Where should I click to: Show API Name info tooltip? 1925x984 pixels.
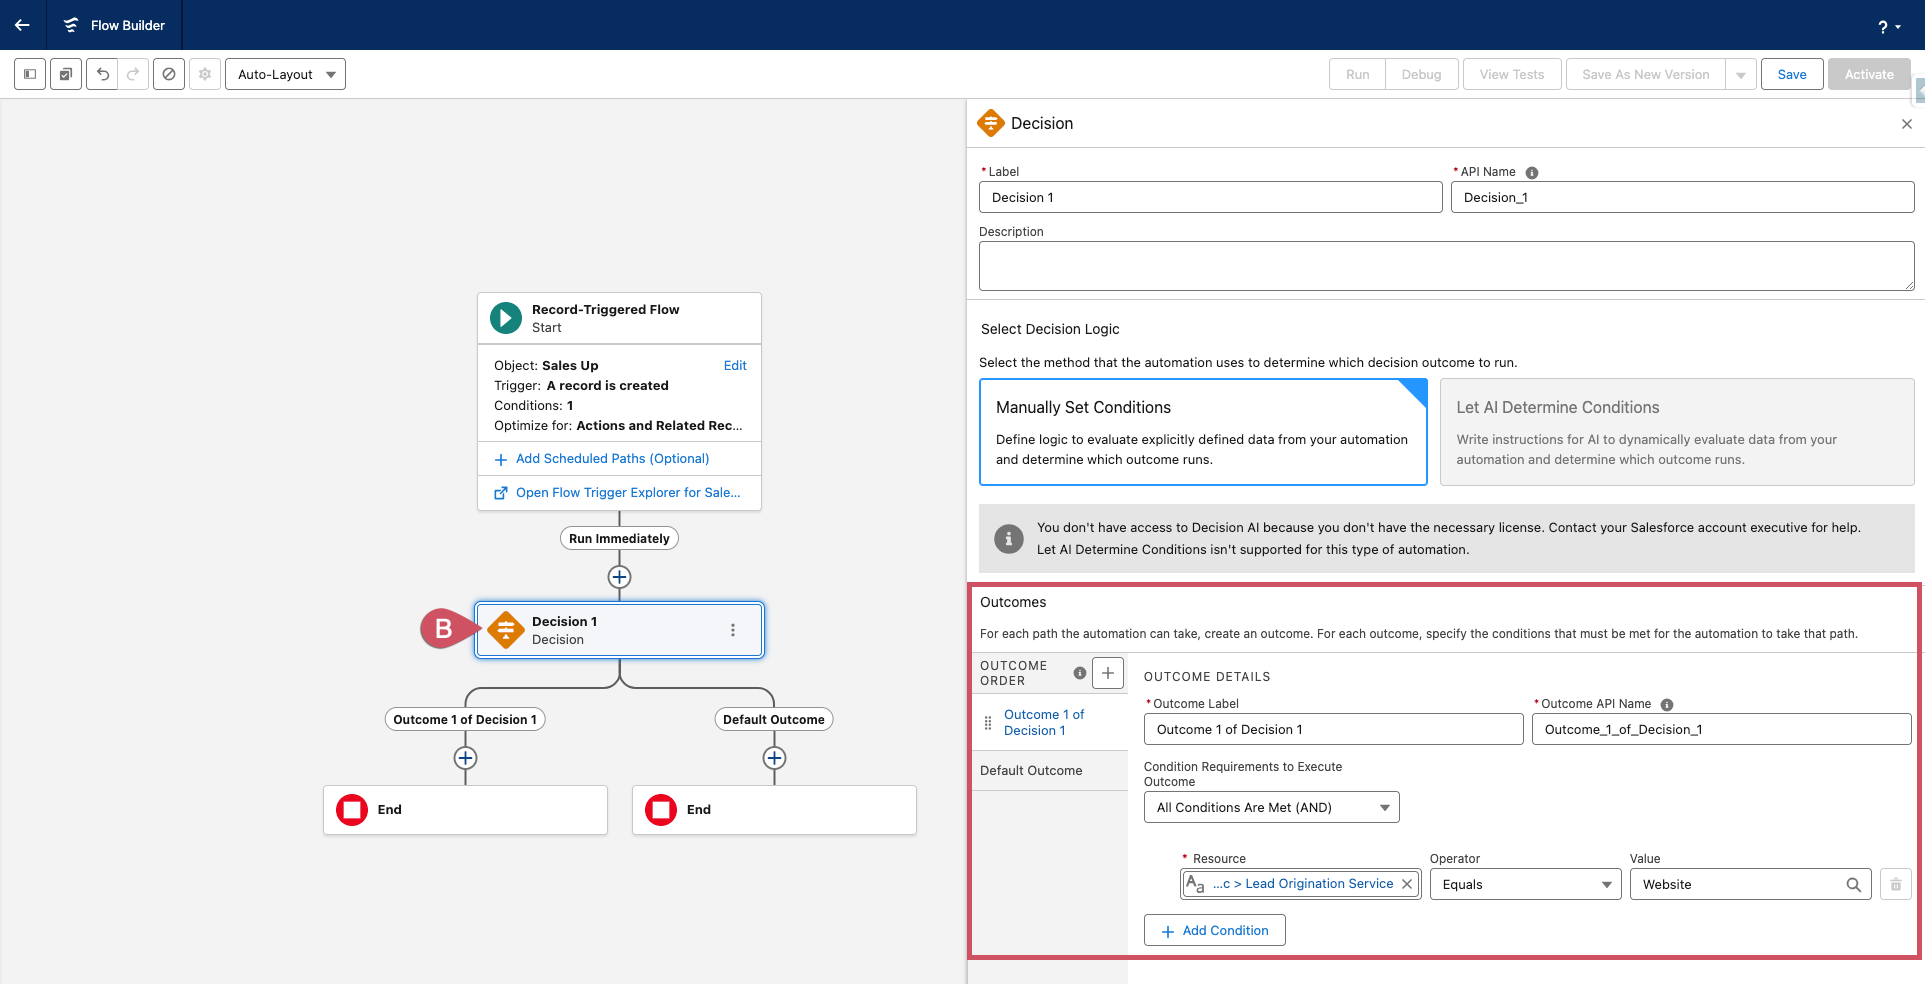1532,173
